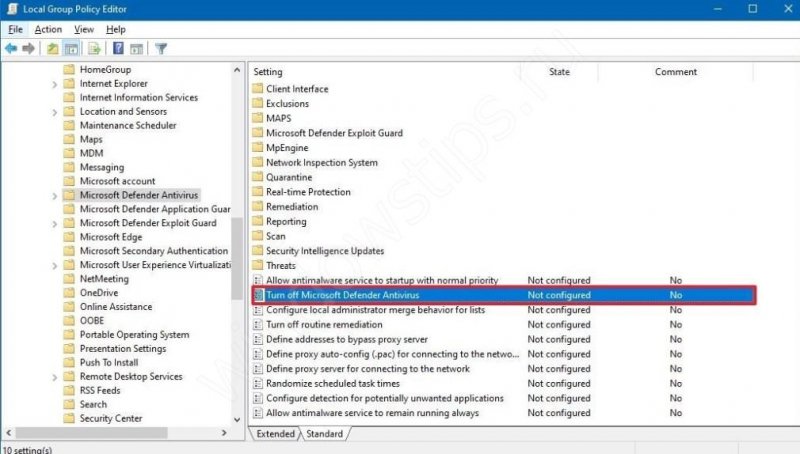Viewport: 800px width, 454px height.
Task: Click the tree horizontal scroll left arrow
Action: pyautogui.click(x=9, y=433)
